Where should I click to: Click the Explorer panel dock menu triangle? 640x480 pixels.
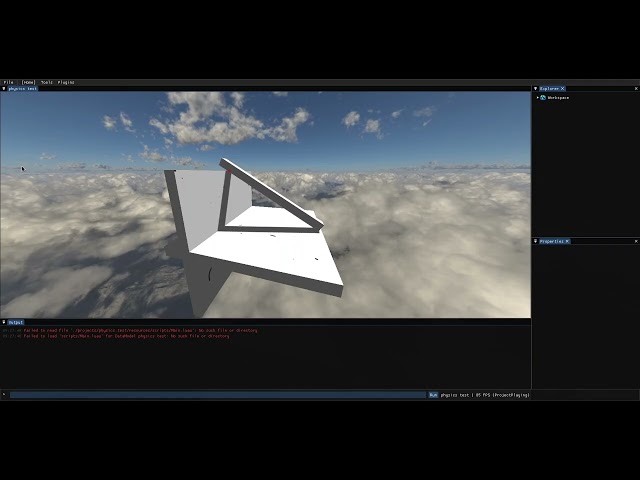point(535,89)
